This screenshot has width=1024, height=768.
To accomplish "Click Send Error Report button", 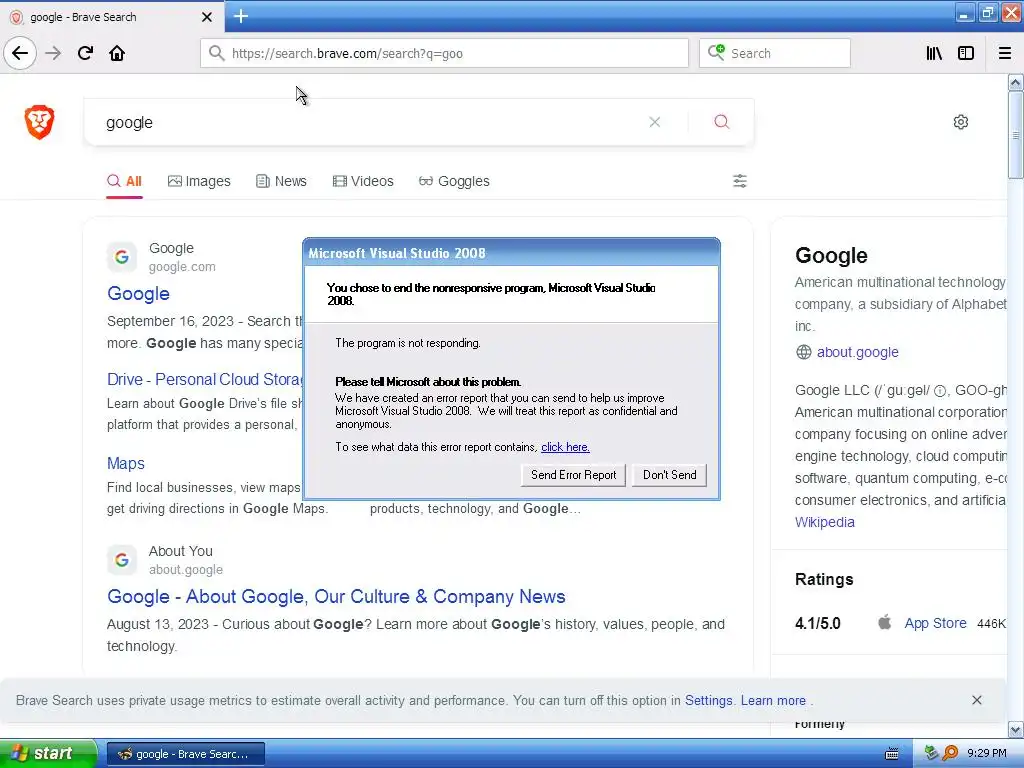I will pos(573,475).
